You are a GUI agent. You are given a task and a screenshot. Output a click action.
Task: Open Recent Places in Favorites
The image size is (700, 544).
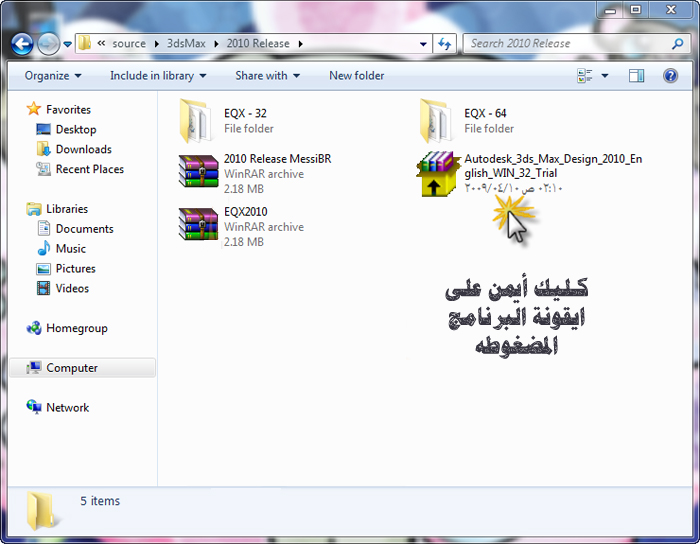pyautogui.click(x=90, y=169)
